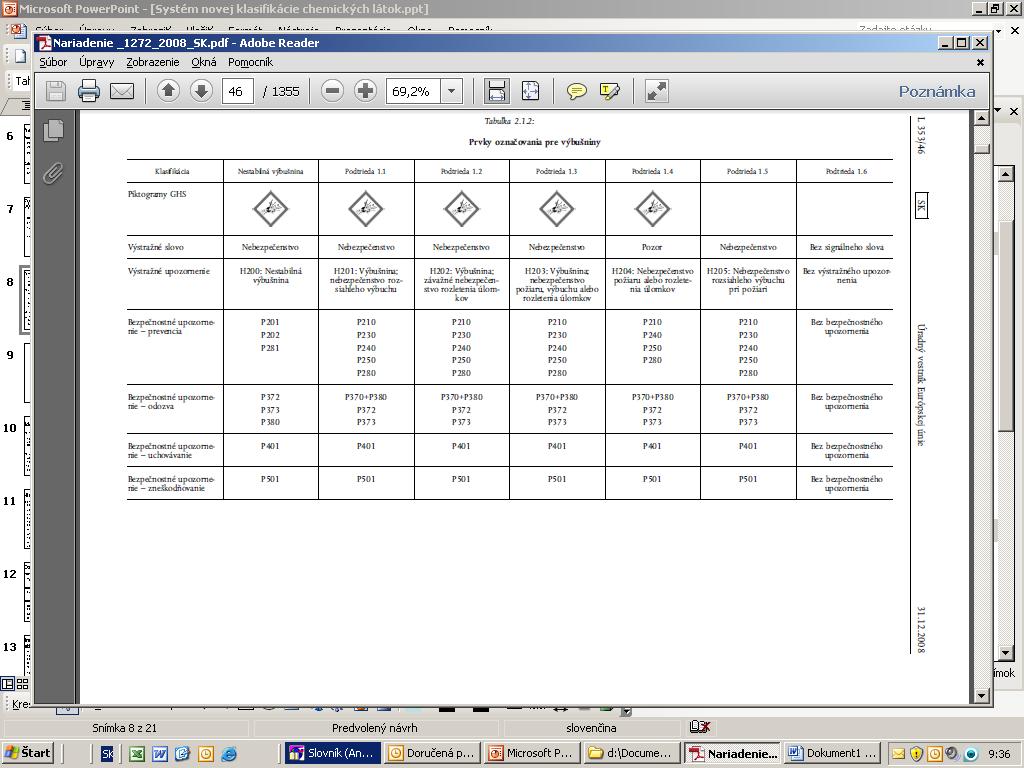The height and width of the screenshot is (768, 1024).
Task: Click PowerPoint task pane scroll down arrow
Action: pos(1006,652)
